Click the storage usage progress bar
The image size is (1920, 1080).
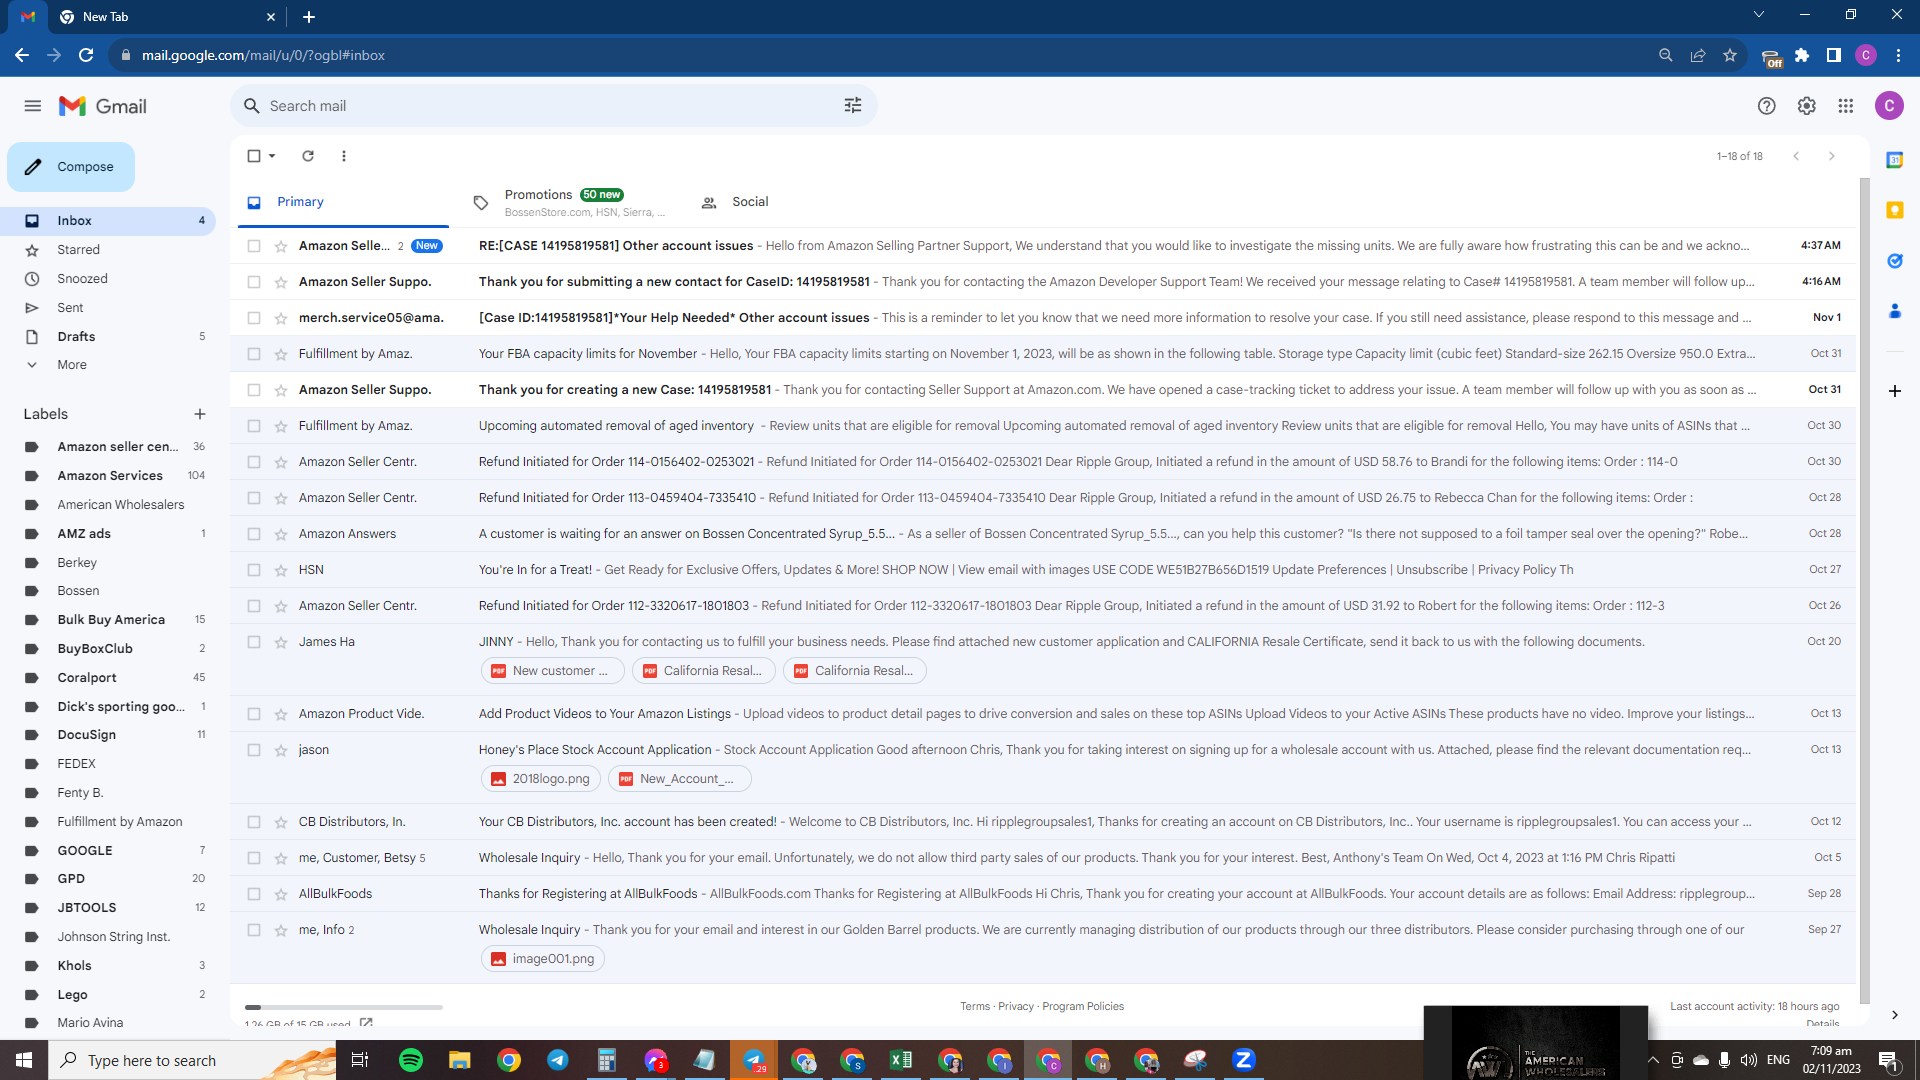344,1007
